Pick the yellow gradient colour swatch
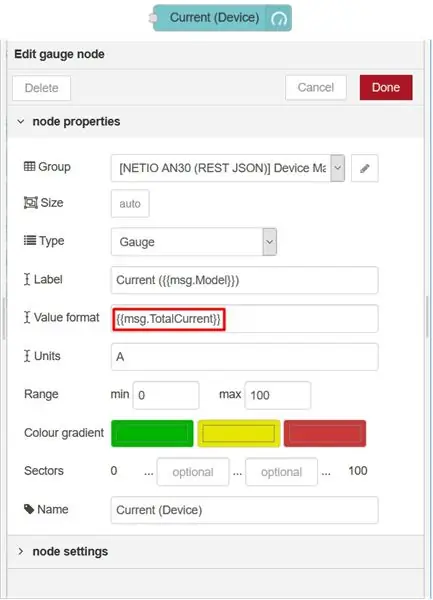433x600 pixels. [239, 434]
